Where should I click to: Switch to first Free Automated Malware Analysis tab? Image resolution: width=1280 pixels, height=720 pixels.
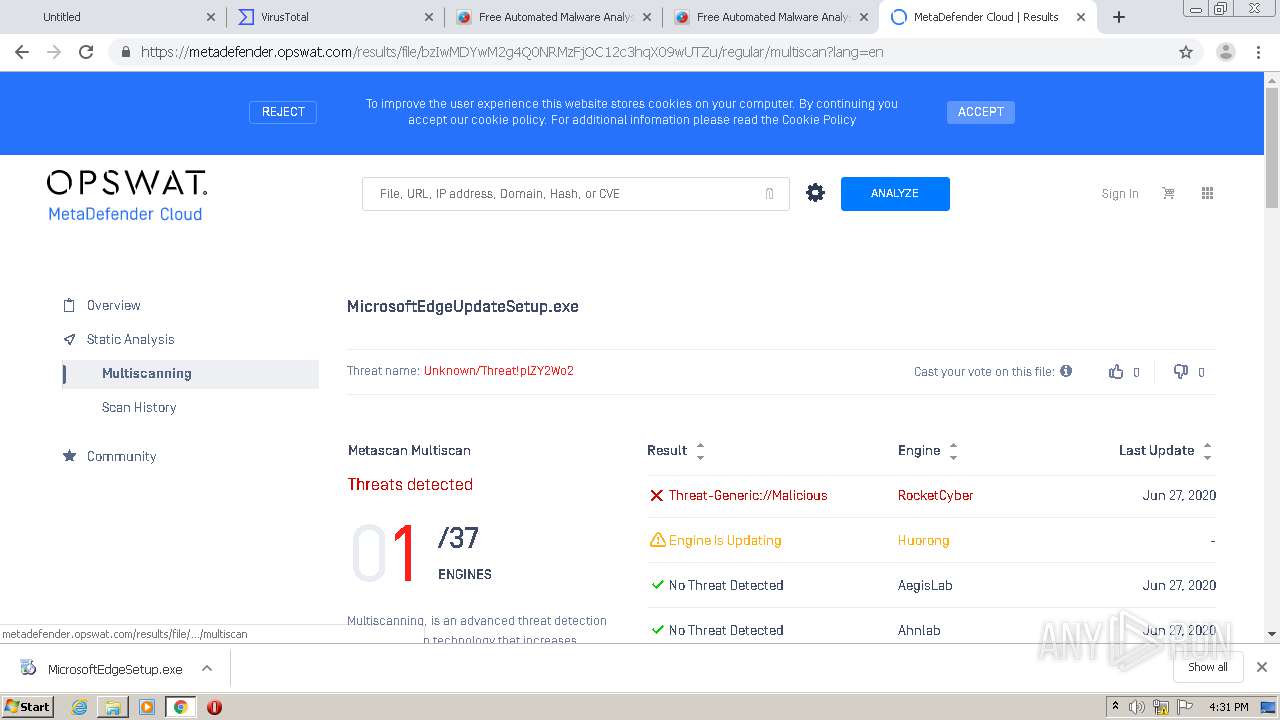pos(553,17)
